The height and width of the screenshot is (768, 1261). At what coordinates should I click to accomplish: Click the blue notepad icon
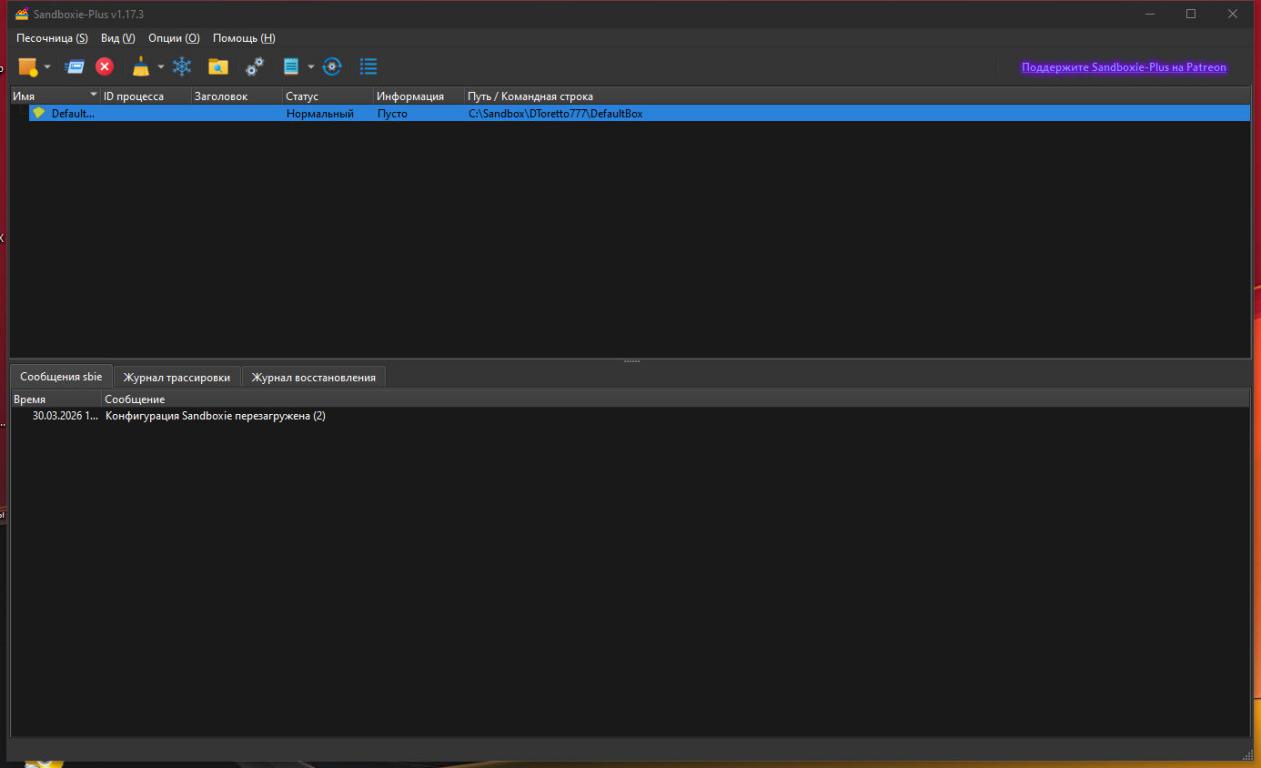click(291, 67)
